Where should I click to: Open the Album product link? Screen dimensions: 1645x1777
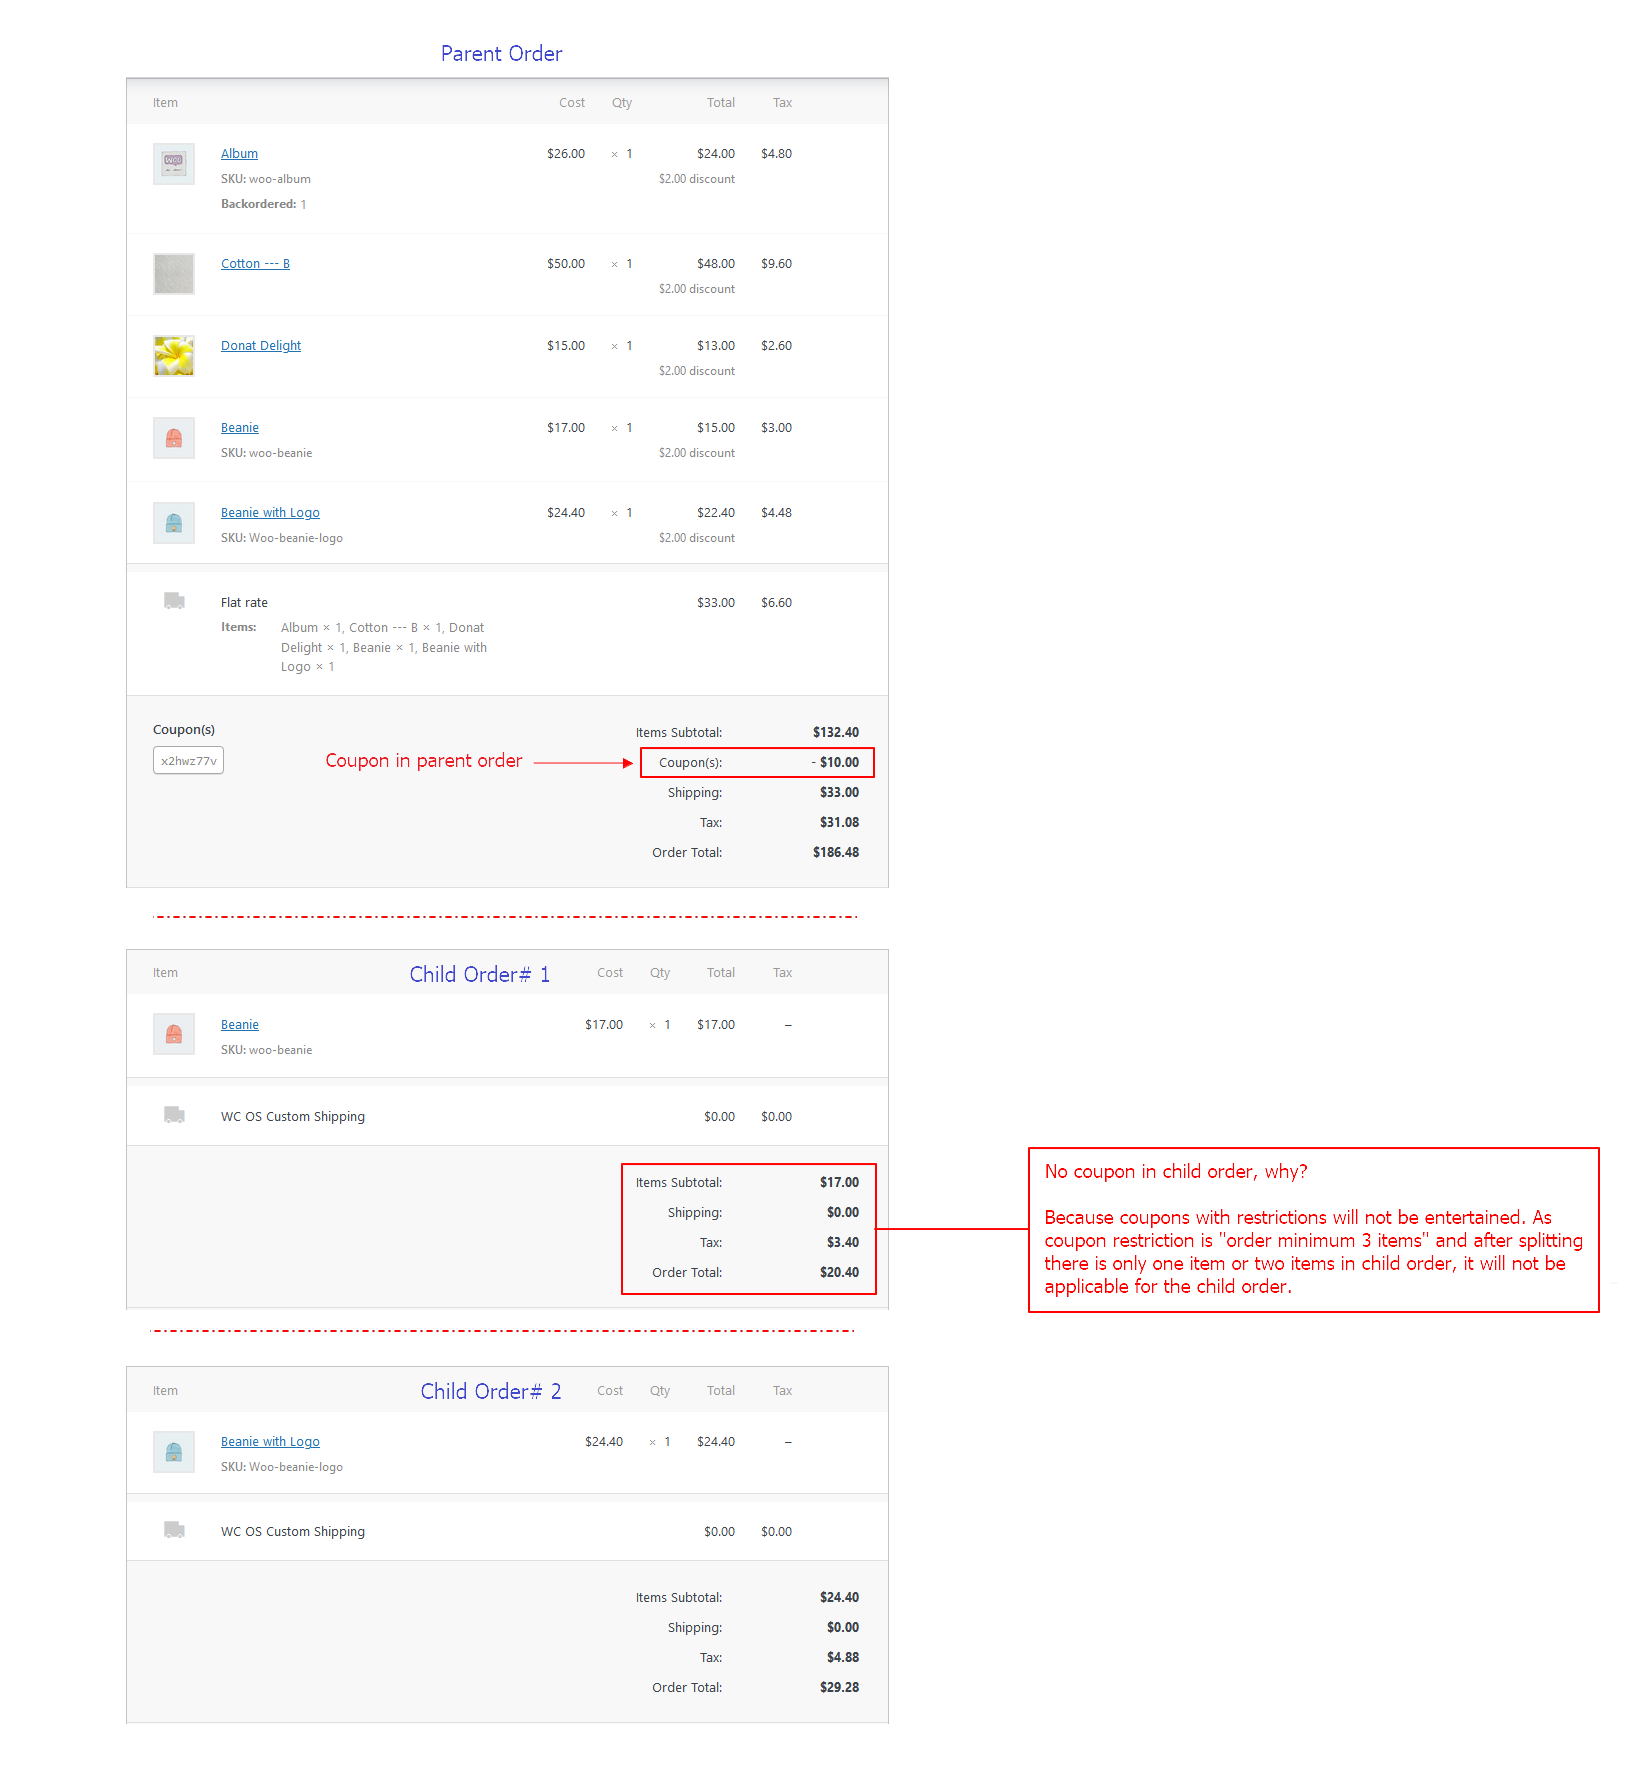(239, 154)
